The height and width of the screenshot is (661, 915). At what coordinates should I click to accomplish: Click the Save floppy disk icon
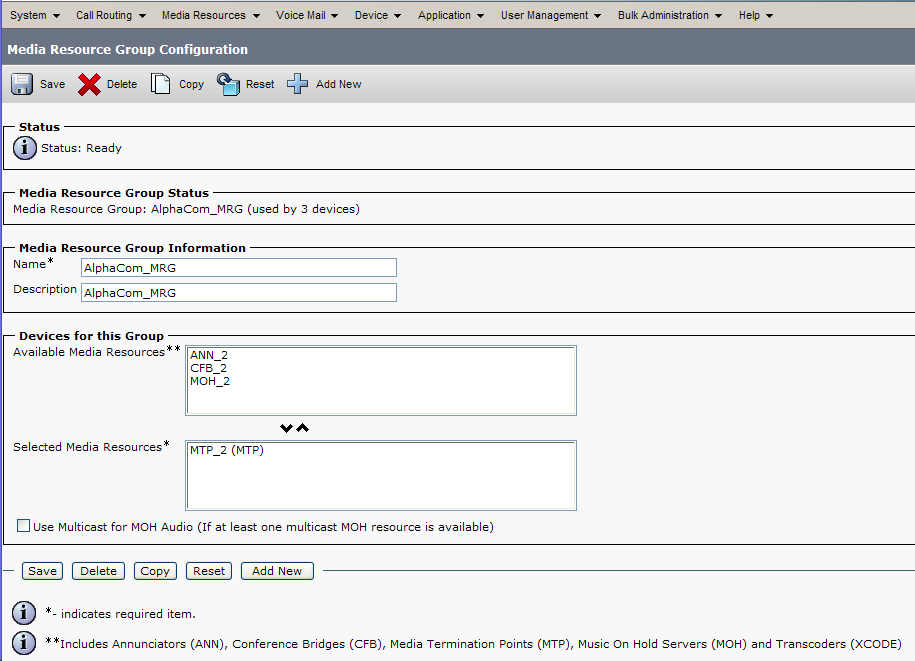pyautogui.click(x=22, y=84)
